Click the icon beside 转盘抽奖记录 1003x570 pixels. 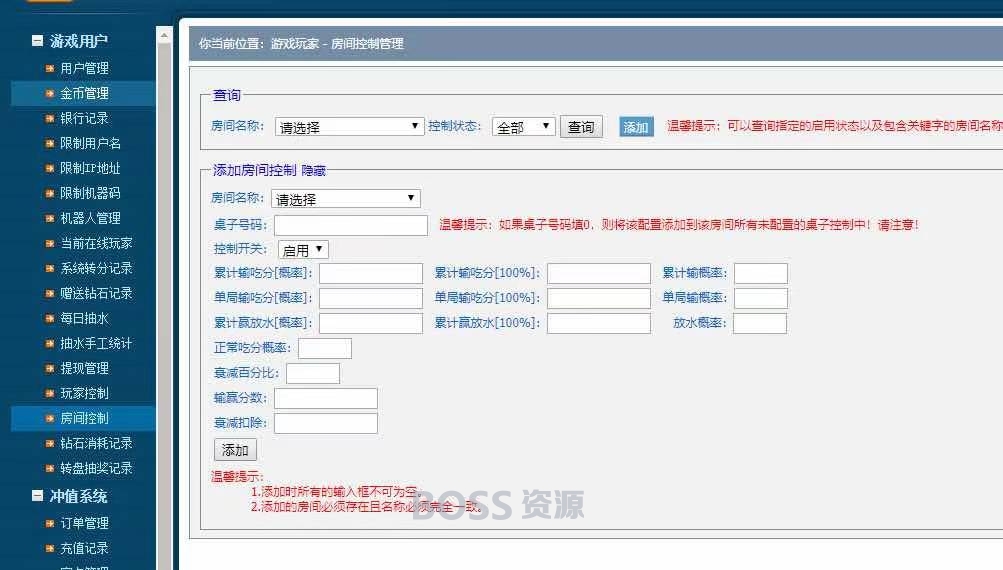pos(50,468)
